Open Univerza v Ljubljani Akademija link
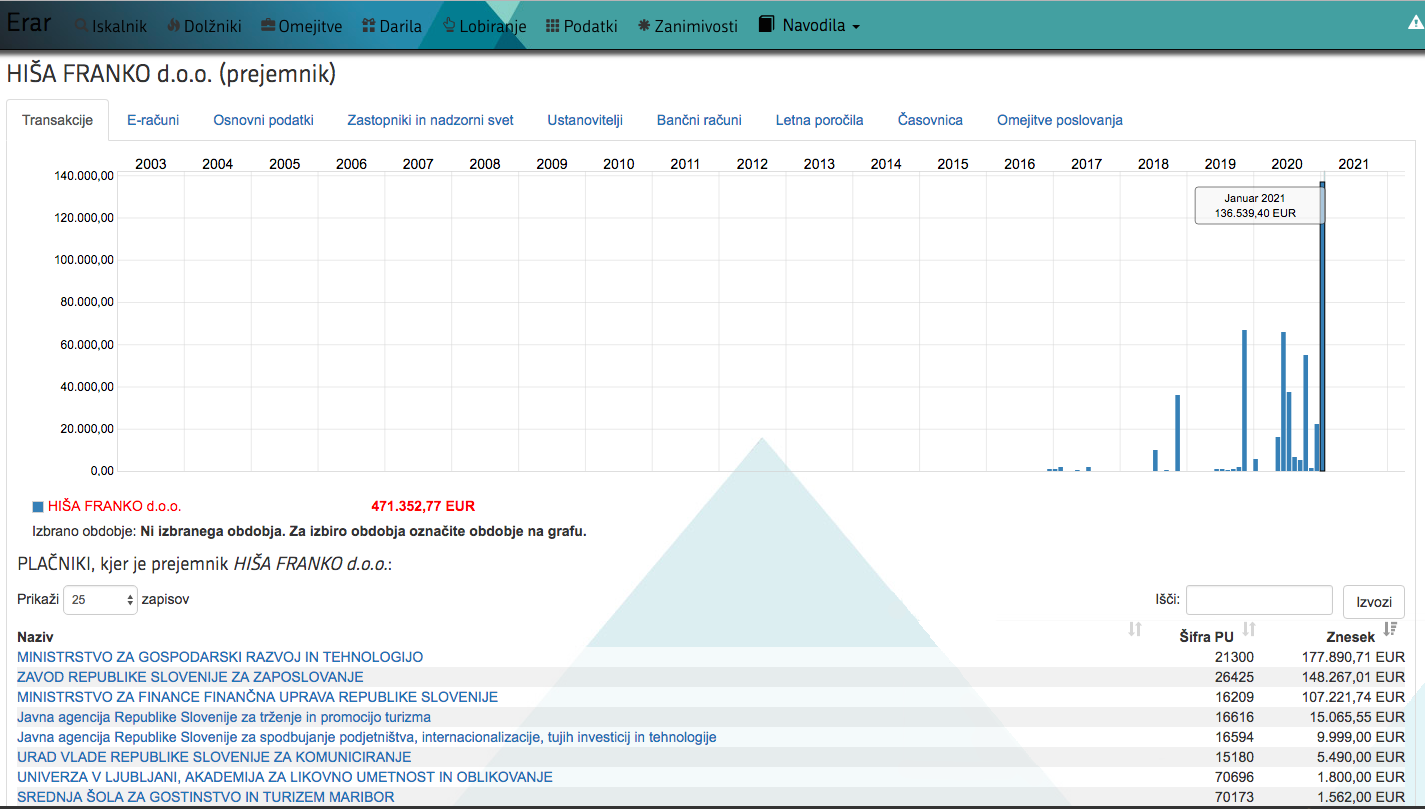The width and height of the screenshot is (1425, 809). pos(285,777)
